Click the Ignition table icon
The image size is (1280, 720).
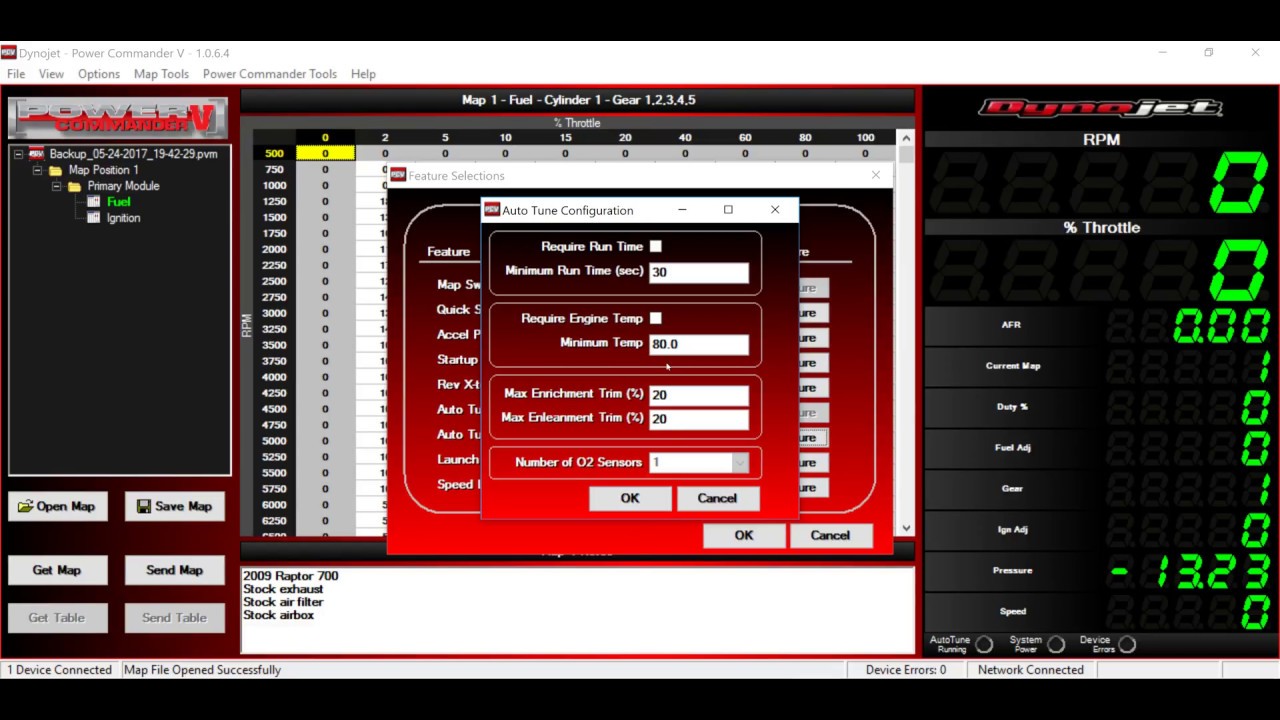point(94,218)
